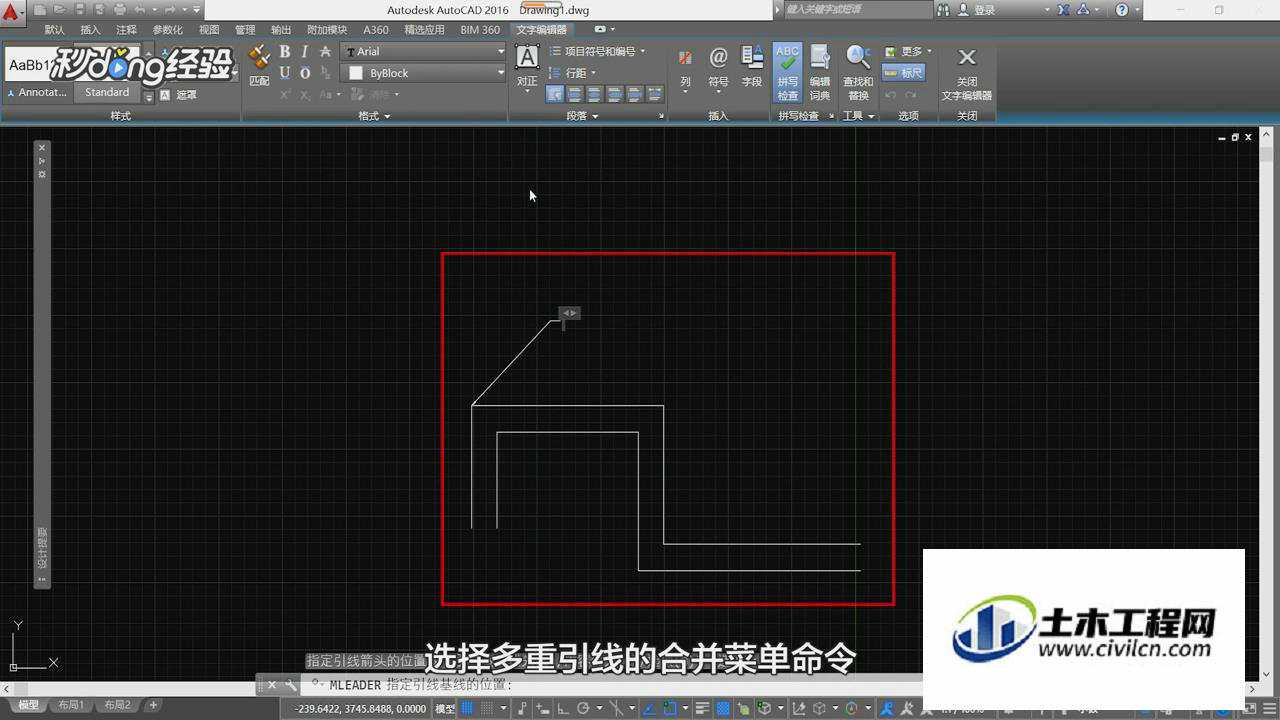Open the BIM 360 ribbon tab
The height and width of the screenshot is (720, 1280).
point(480,30)
